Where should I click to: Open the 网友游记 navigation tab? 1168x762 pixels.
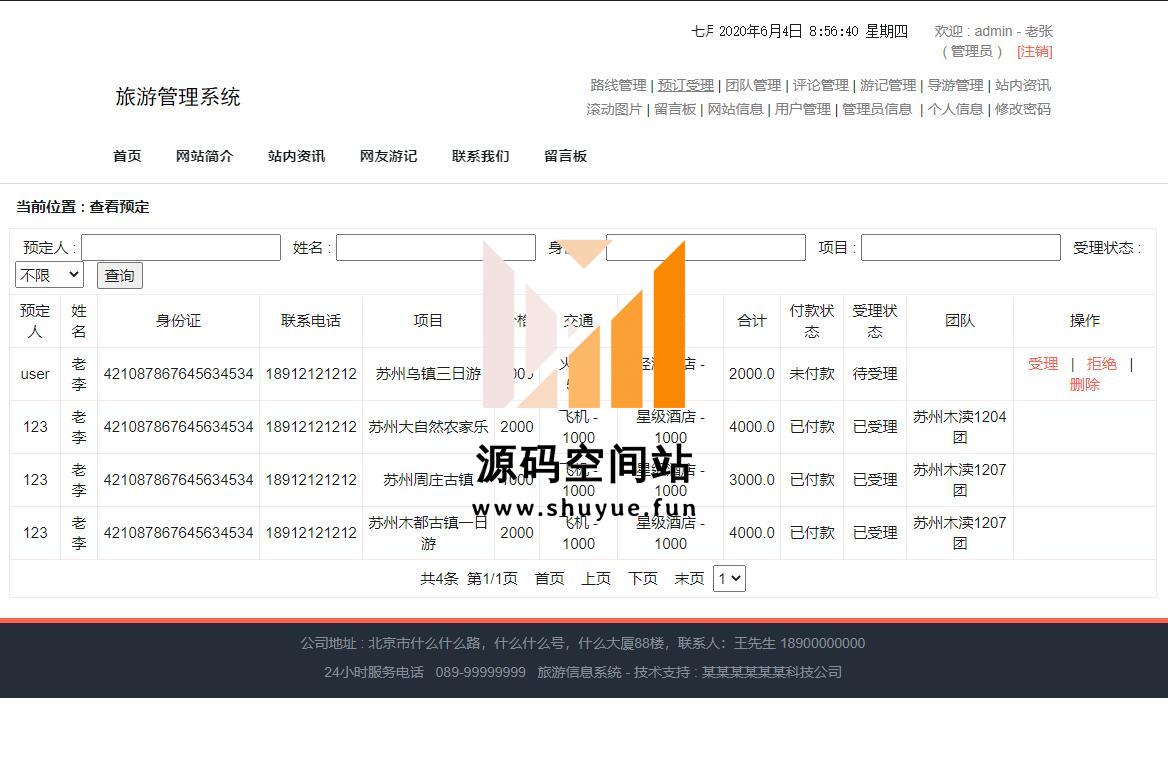(388, 156)
